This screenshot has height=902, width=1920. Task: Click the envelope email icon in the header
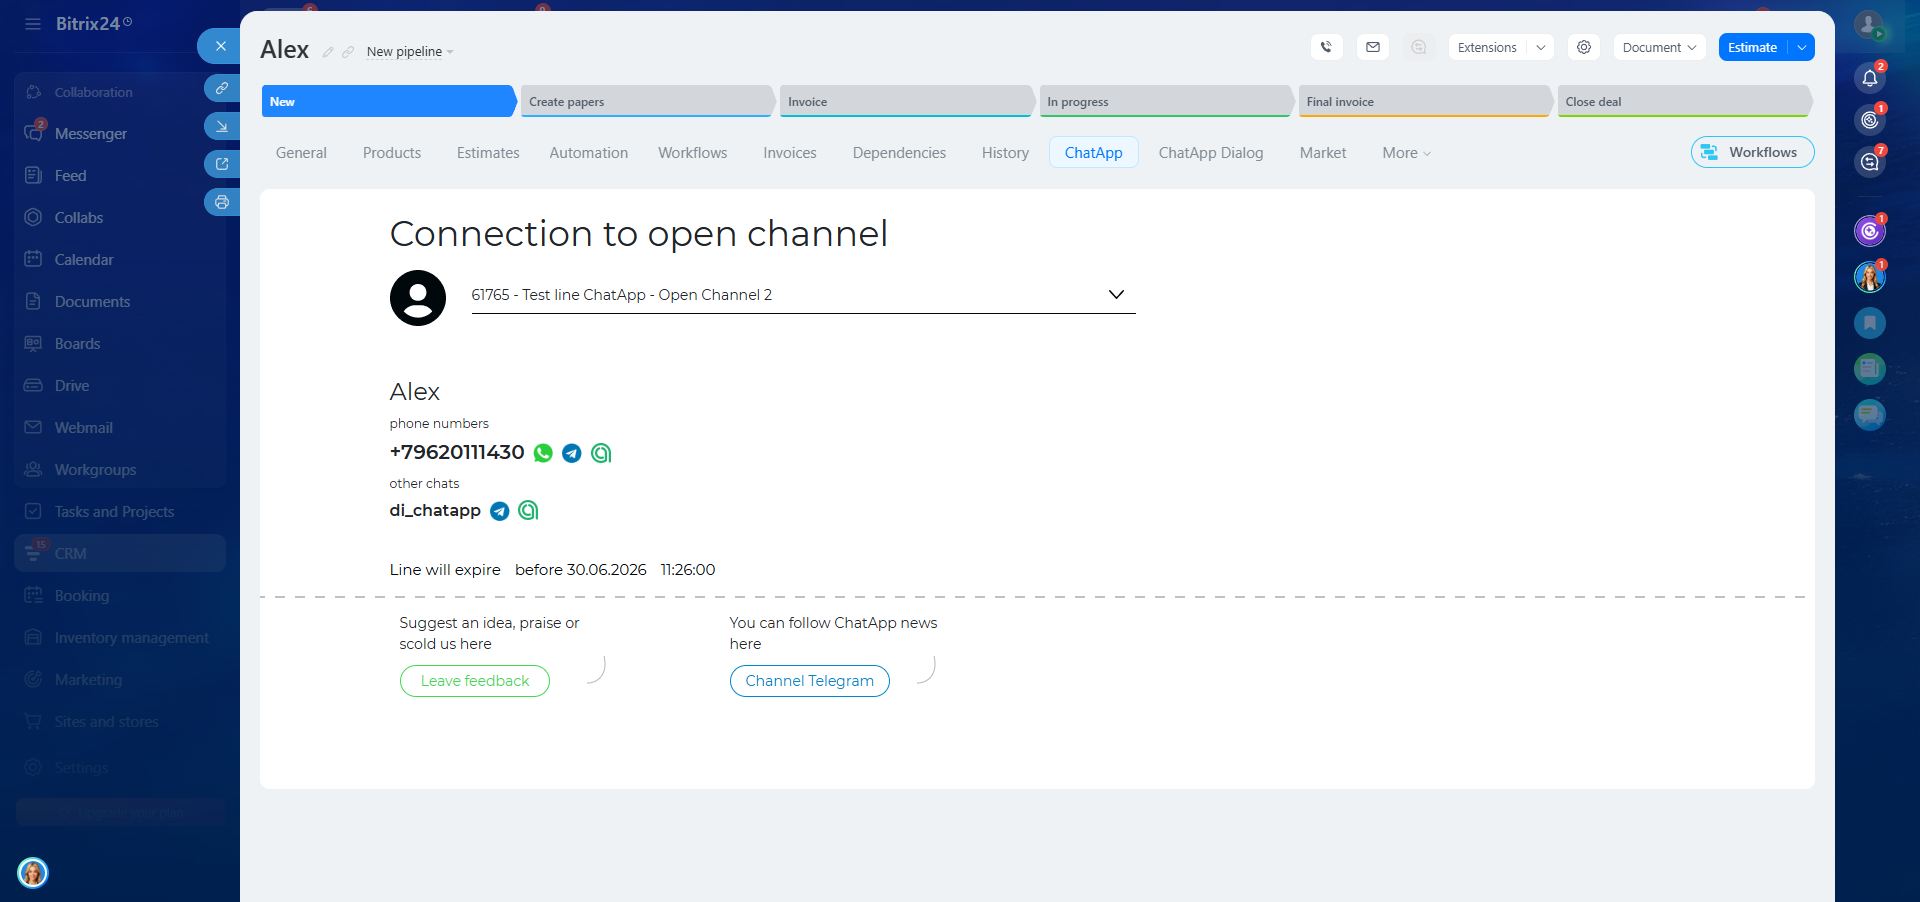1372,47
